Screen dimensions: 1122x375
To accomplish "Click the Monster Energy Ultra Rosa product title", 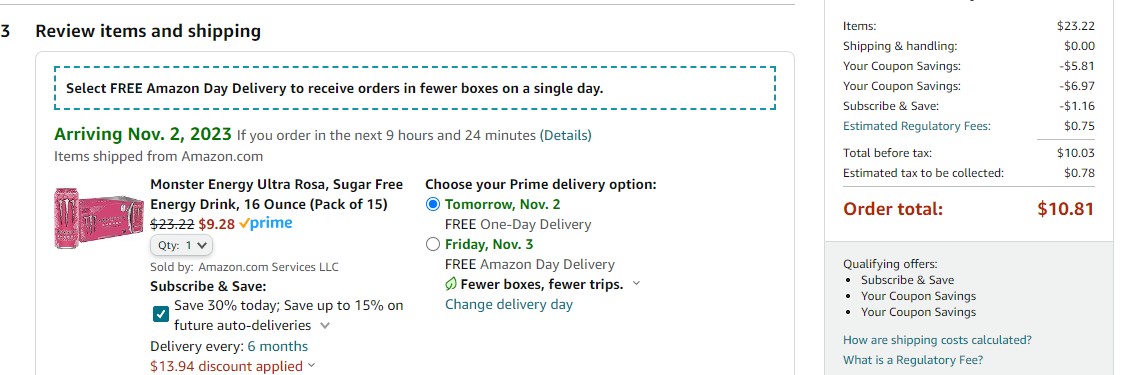I will (x=276, y=194).
